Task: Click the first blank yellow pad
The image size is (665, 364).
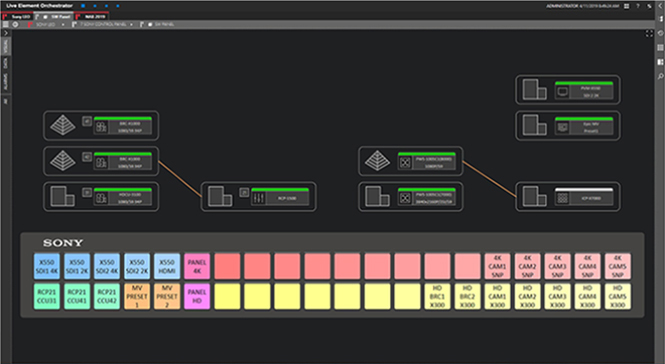Action: click(227, 296)
